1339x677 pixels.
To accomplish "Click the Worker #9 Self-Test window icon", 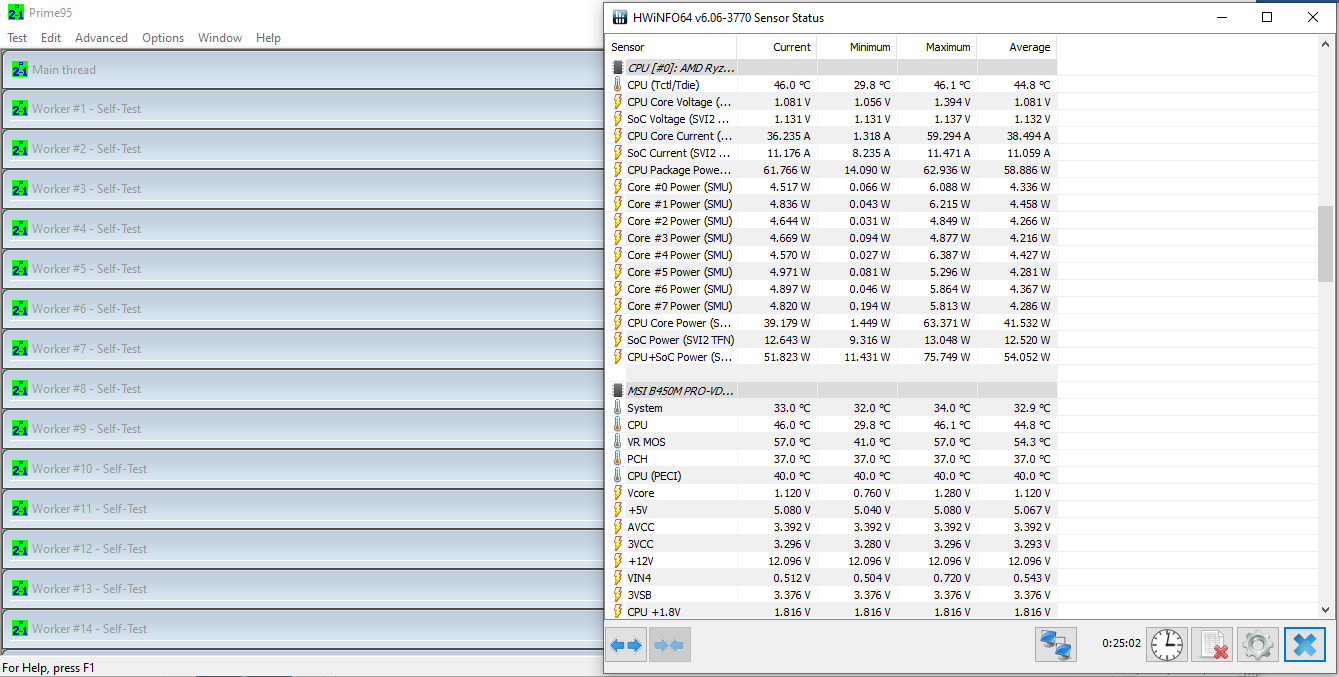I will 20,429.
